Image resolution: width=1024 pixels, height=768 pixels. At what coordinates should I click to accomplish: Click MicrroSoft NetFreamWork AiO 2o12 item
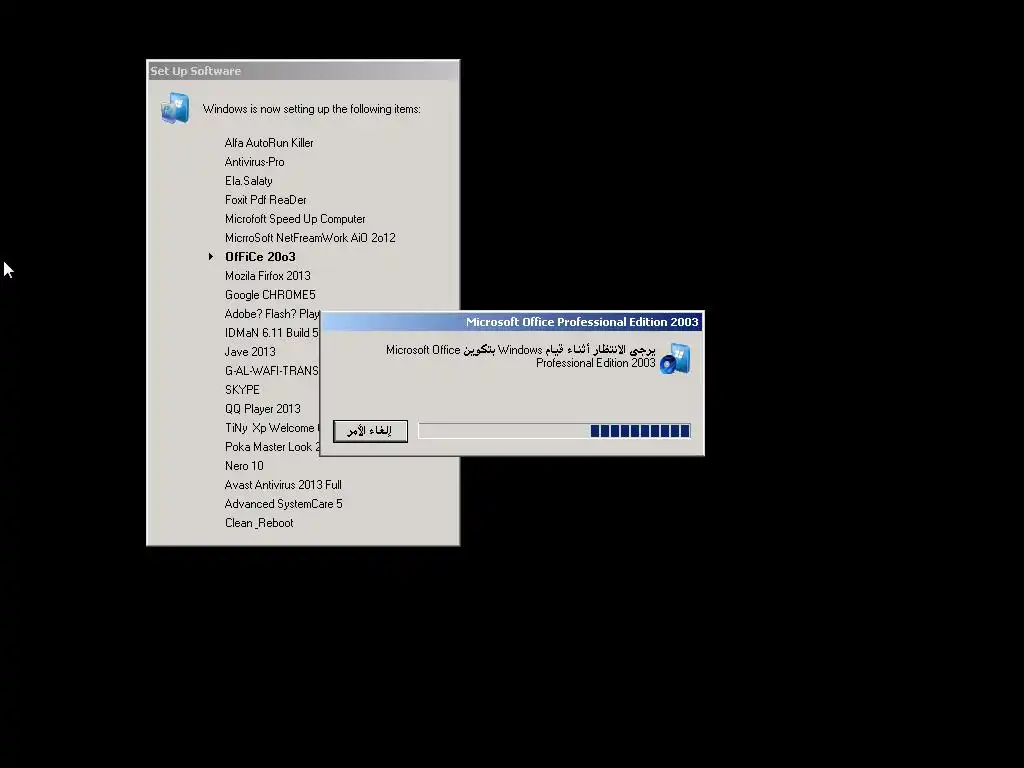tap(310, 238)
